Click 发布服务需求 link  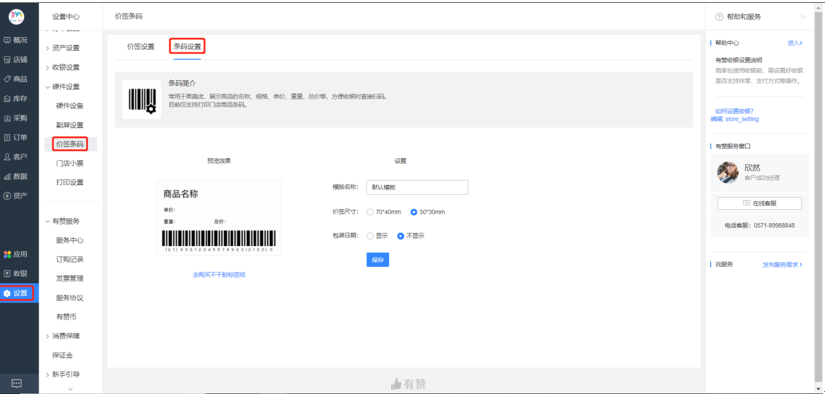point(783,265)
